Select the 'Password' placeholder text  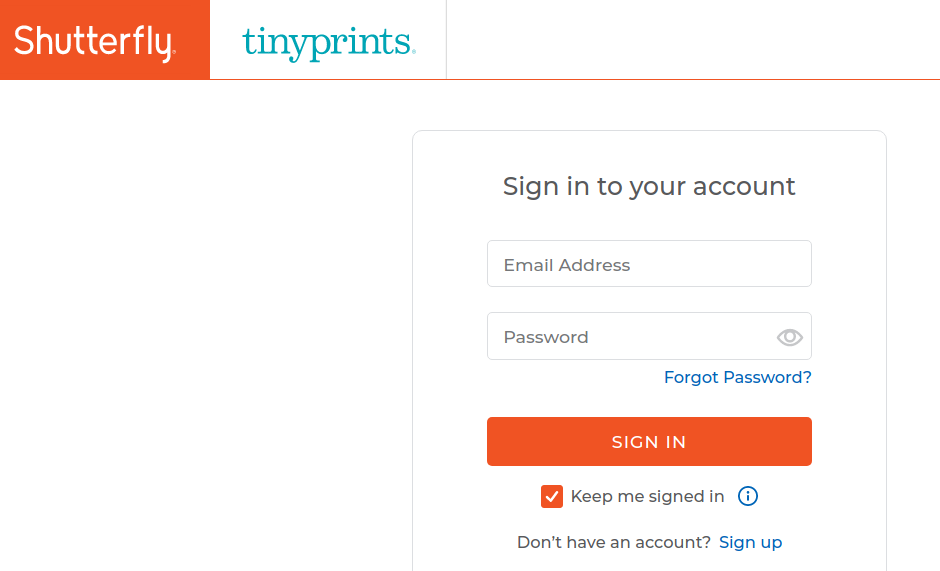point(546,337)
